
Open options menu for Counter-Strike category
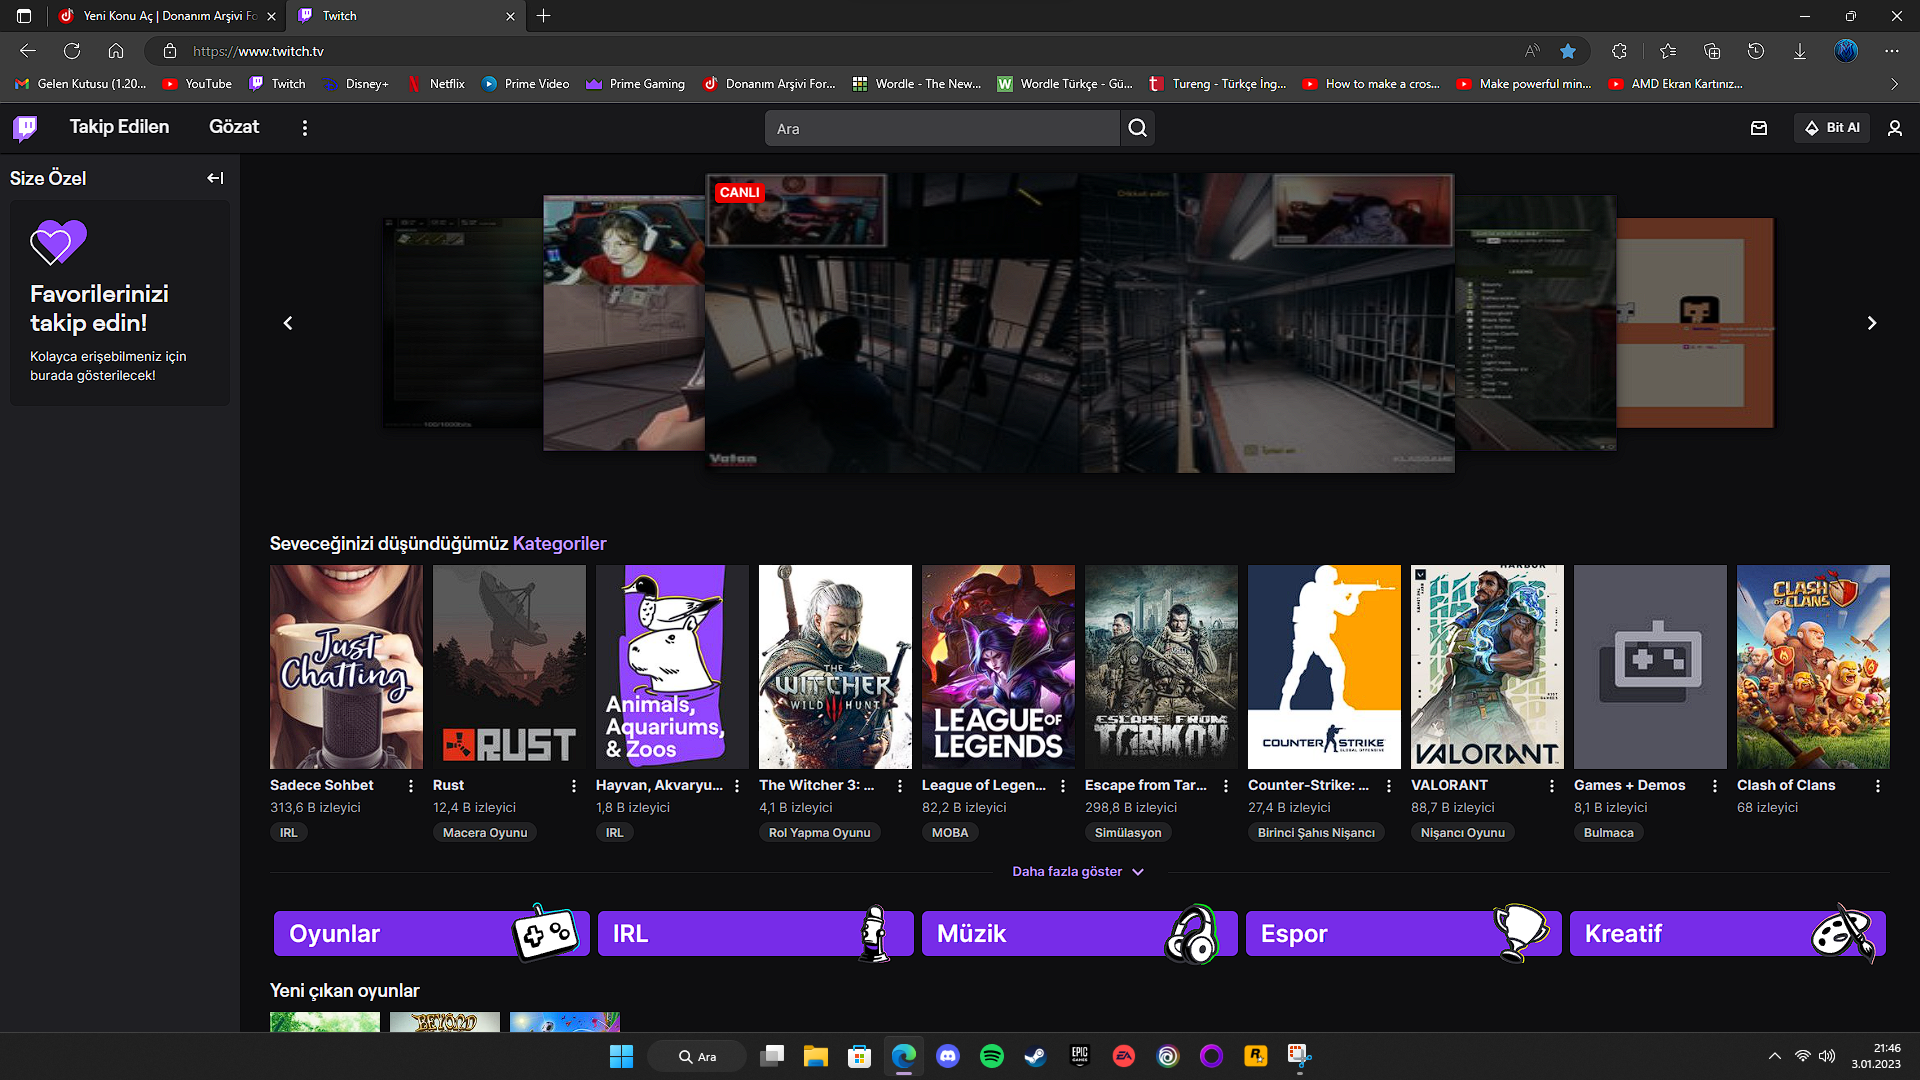point(1389,786)
